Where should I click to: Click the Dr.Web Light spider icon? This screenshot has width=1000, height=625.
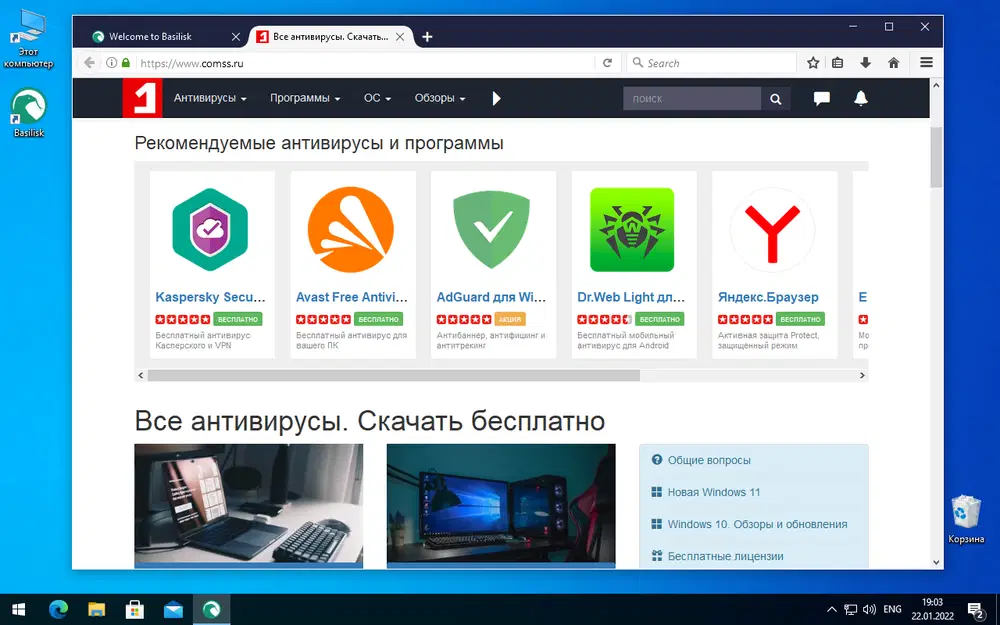coord(632,230)
